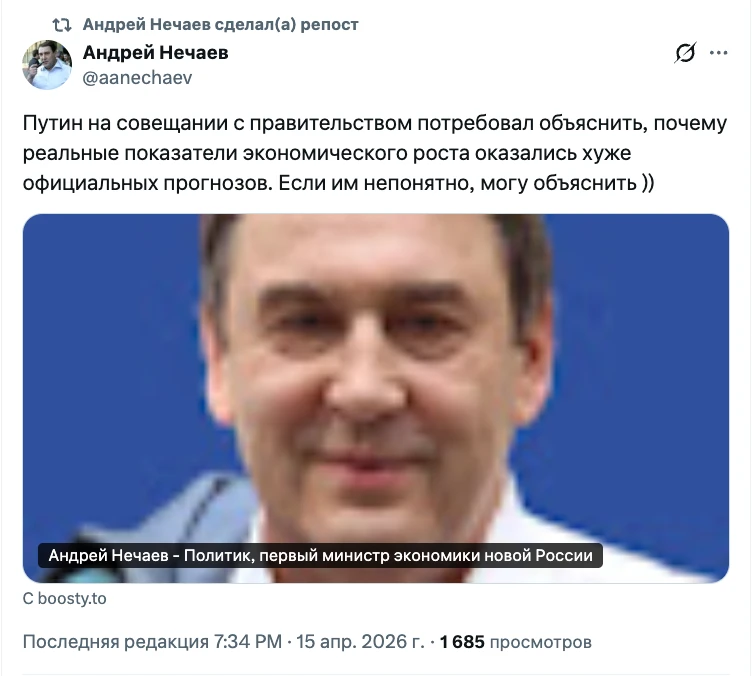Click the 7:34 PM timestamp
Image resolution: width=753 pixels, height=676 pixels.
[248, 642]
